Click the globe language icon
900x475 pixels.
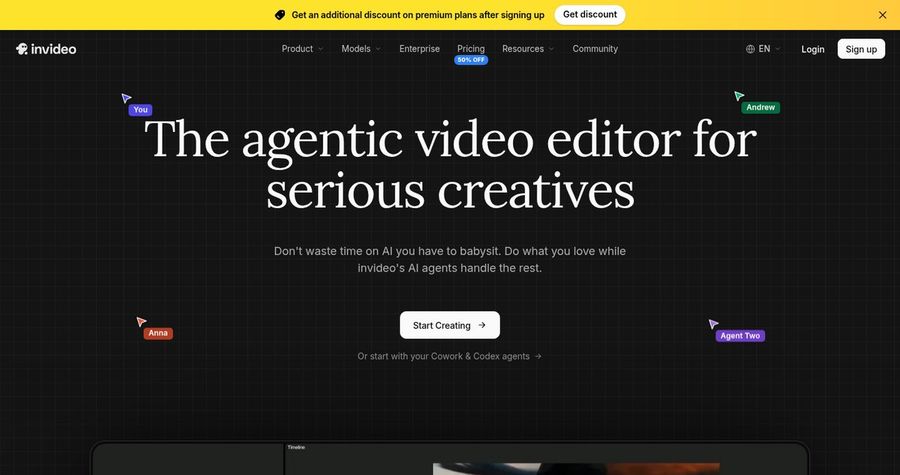tap(750, 49)
